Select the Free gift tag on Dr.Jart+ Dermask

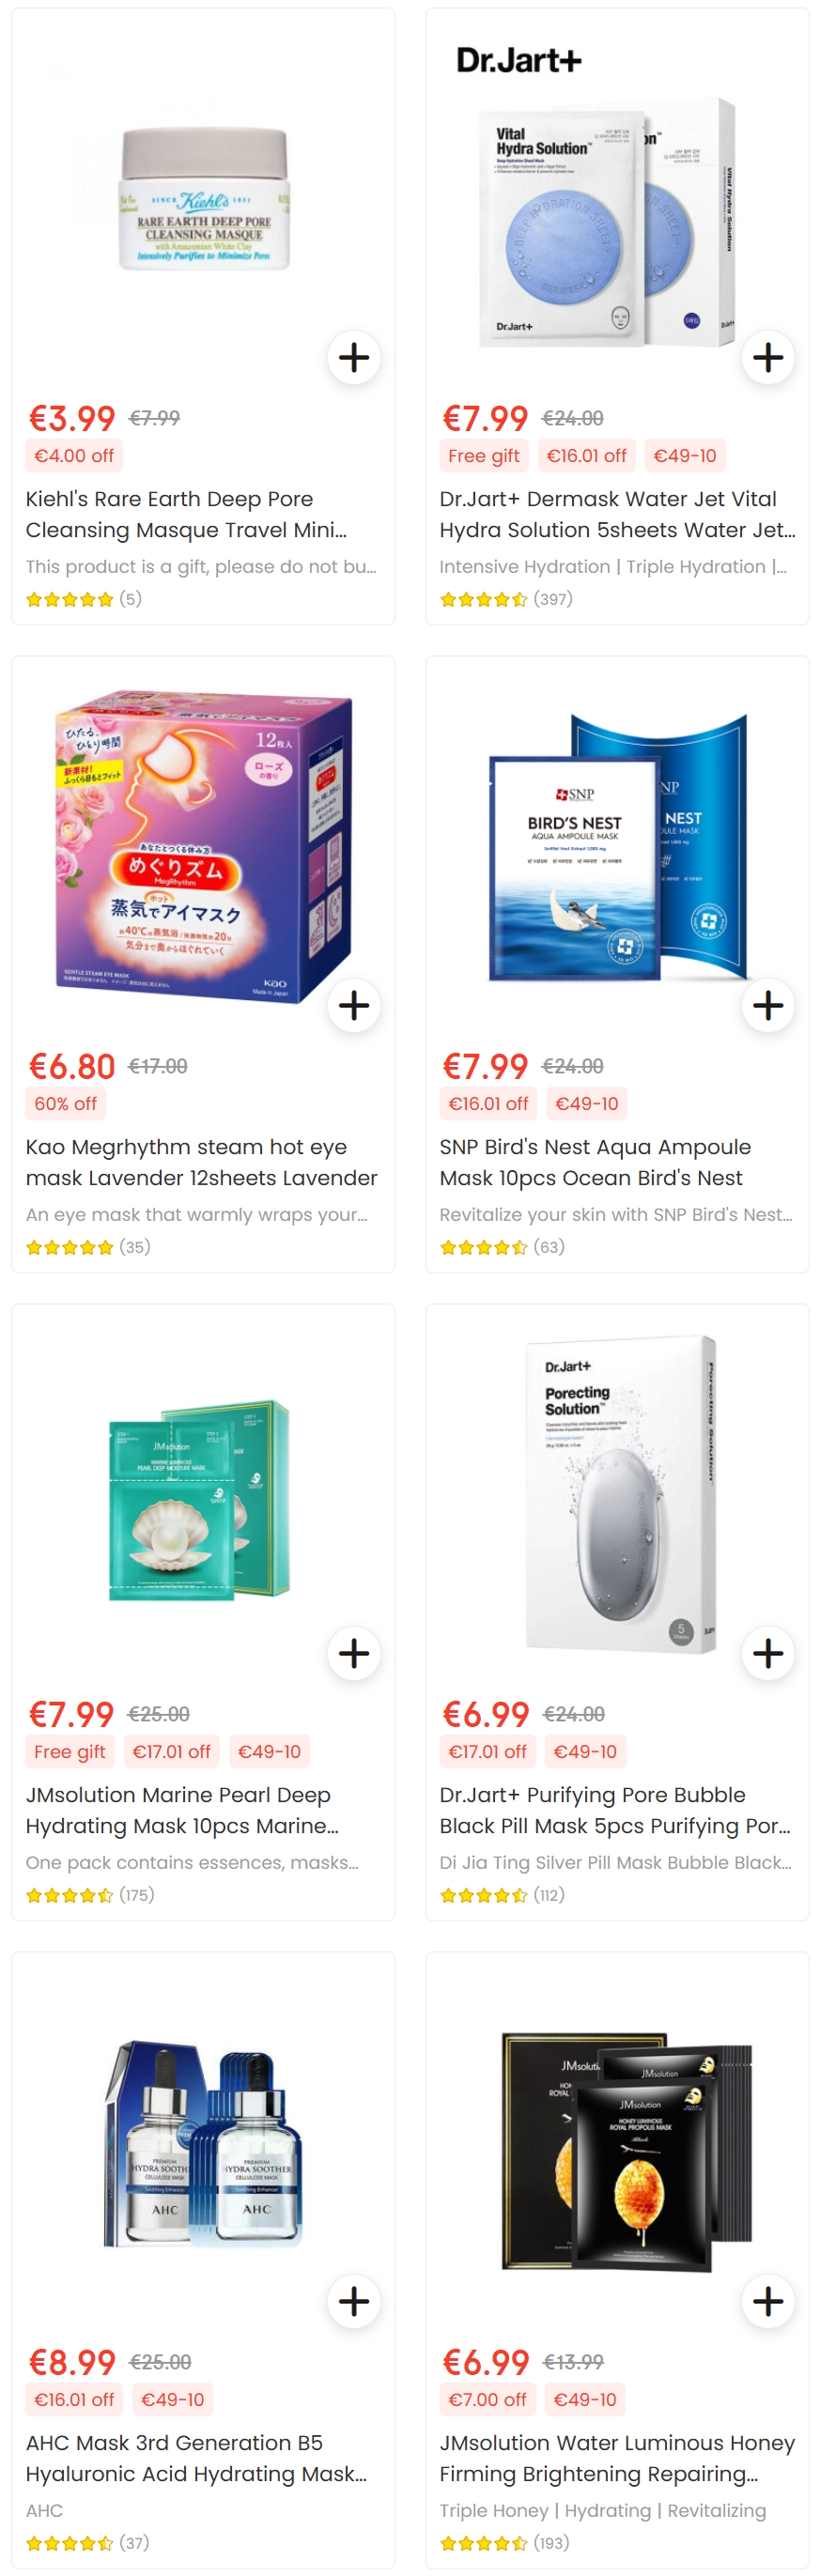(x=483, y=456)
